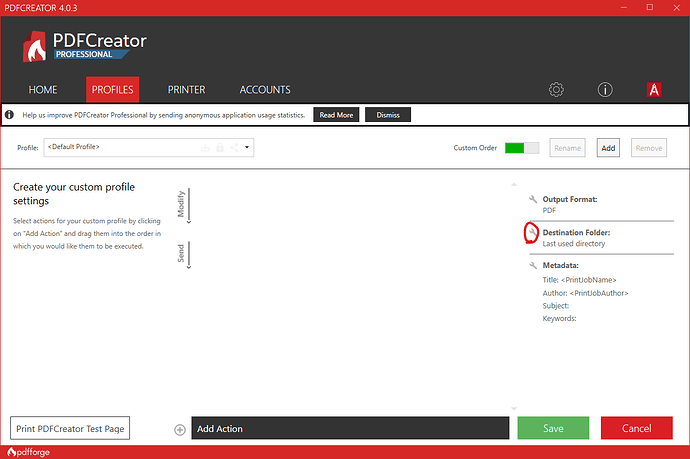Click the 'Subject:' metadata line
The width and height of the screenshot is (690, 459).
(556, 306)
